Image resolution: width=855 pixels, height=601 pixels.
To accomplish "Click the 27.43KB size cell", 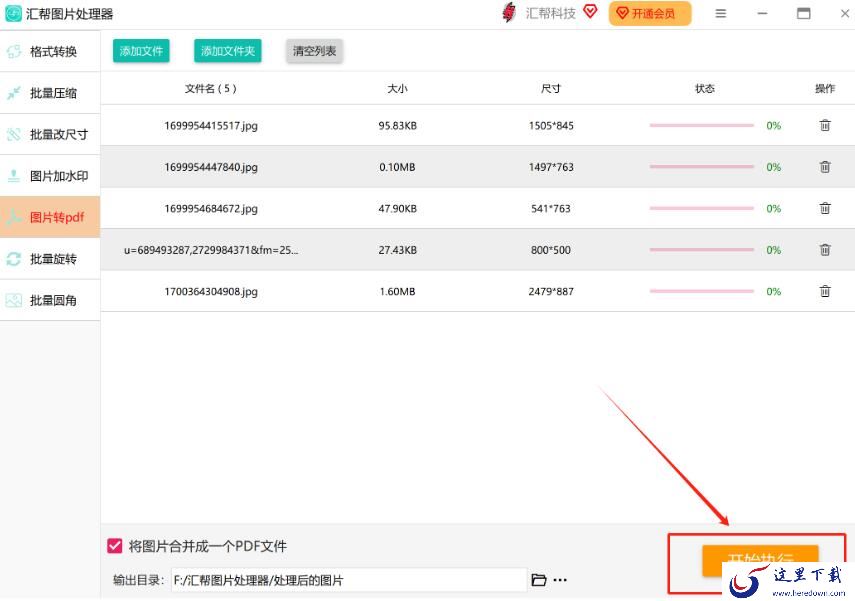I will click(398, 250).
